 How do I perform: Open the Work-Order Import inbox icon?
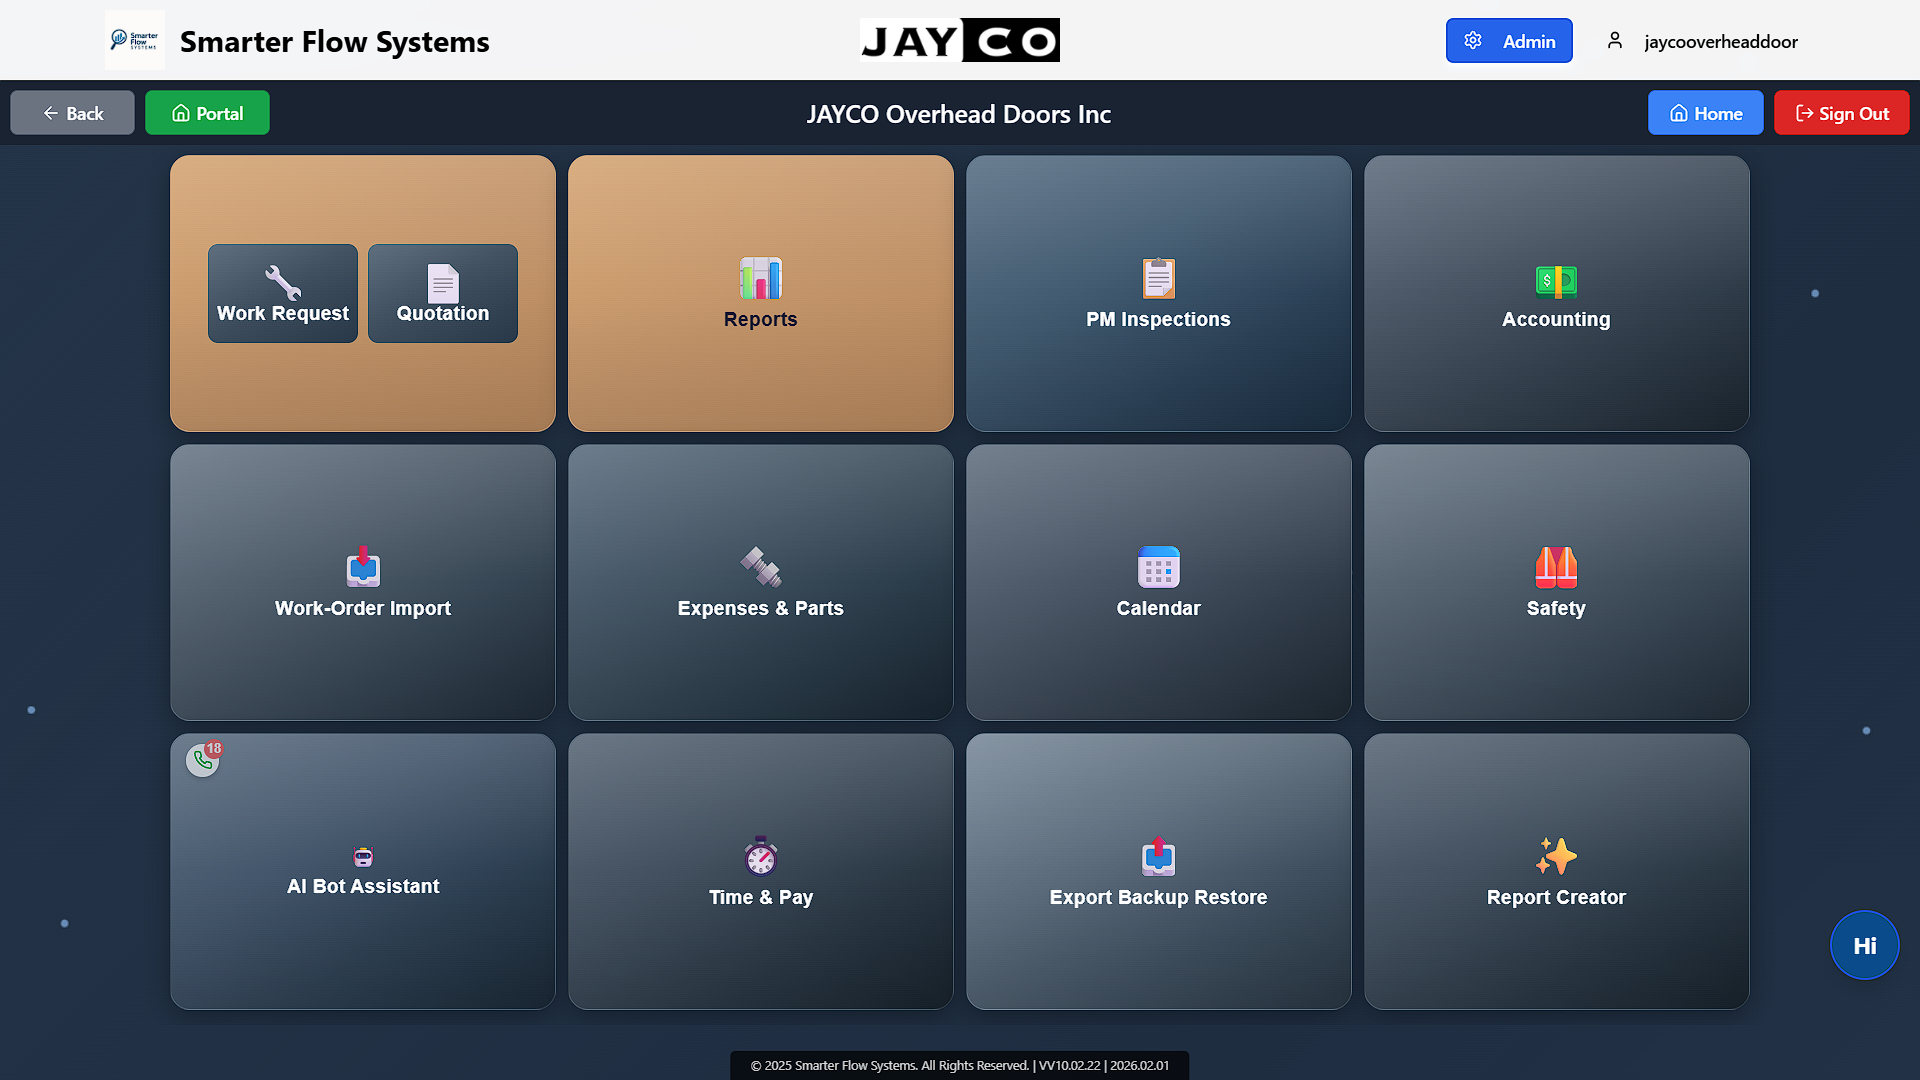tap(363, 567)
